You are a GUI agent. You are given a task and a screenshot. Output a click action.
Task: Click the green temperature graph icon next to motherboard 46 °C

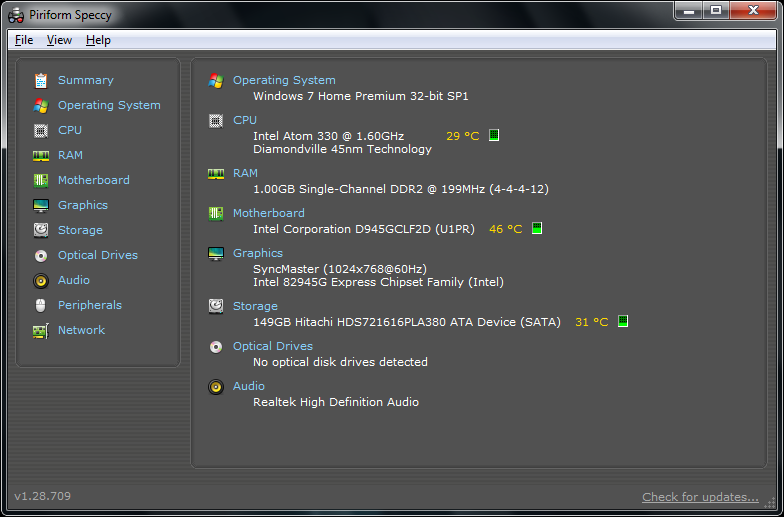537,228
